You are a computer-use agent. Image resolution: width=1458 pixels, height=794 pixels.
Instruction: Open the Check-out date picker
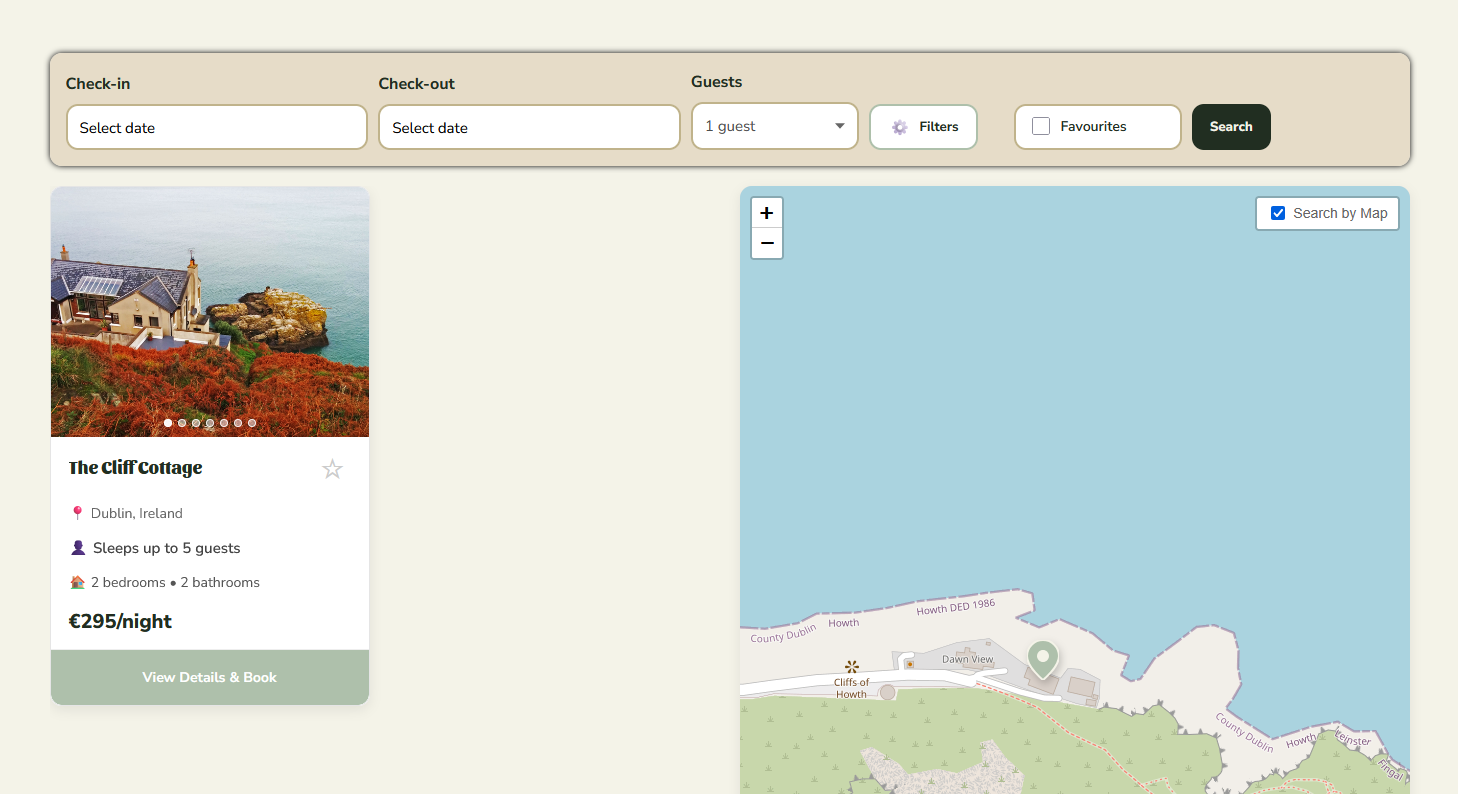point(529,127)
